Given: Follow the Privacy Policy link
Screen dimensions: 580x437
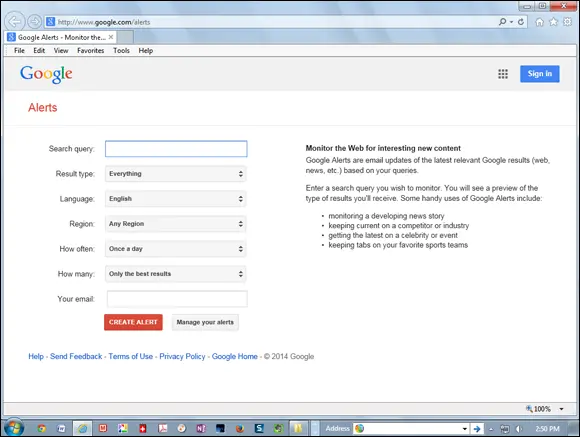Looking at the screenshot, I should pyautogui.click(x=182, y=356).
